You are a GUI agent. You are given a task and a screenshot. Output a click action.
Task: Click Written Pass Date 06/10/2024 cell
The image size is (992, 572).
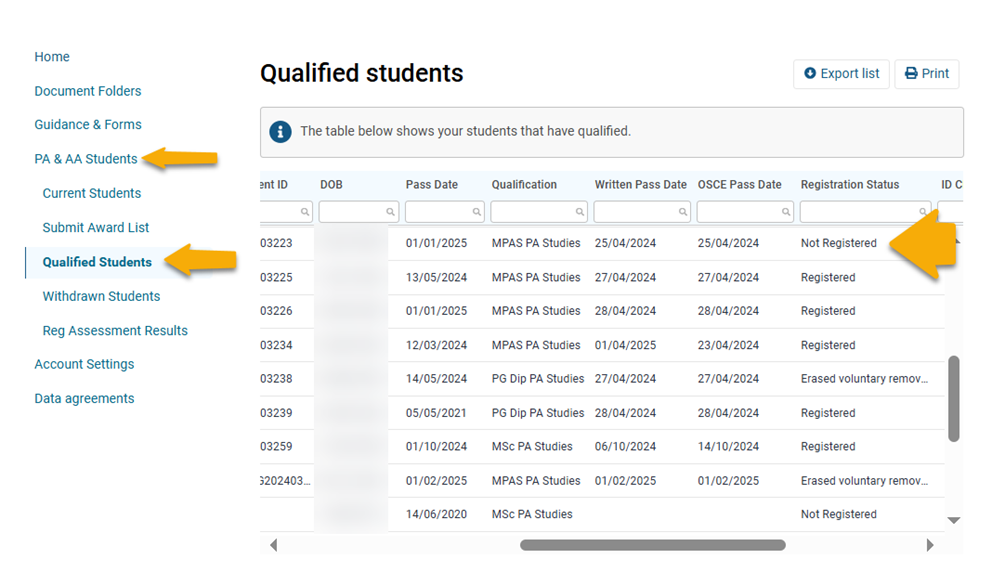click(625, 446)
